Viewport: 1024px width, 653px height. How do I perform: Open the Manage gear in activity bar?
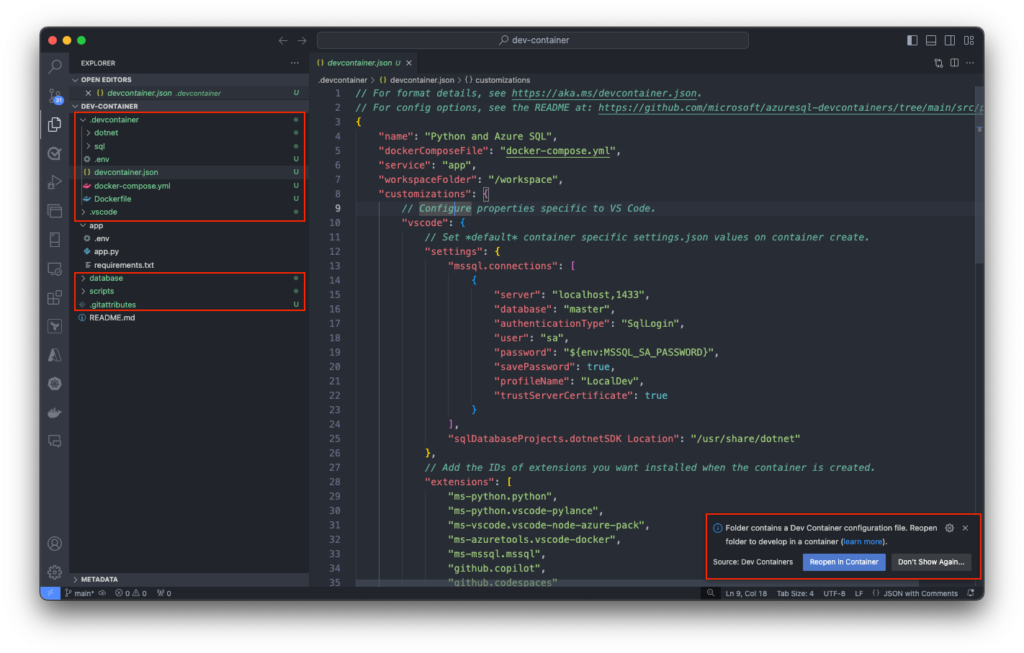tap(54, 572)
